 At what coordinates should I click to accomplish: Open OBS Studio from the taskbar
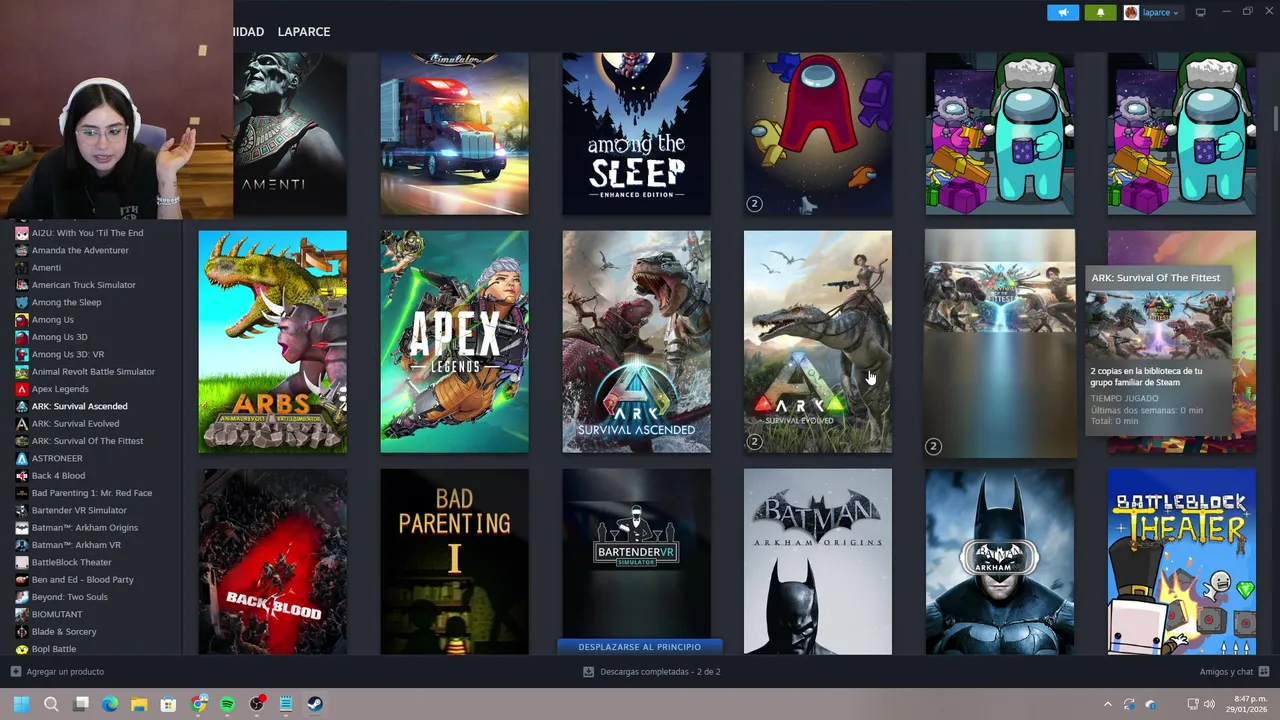(257, 704)
